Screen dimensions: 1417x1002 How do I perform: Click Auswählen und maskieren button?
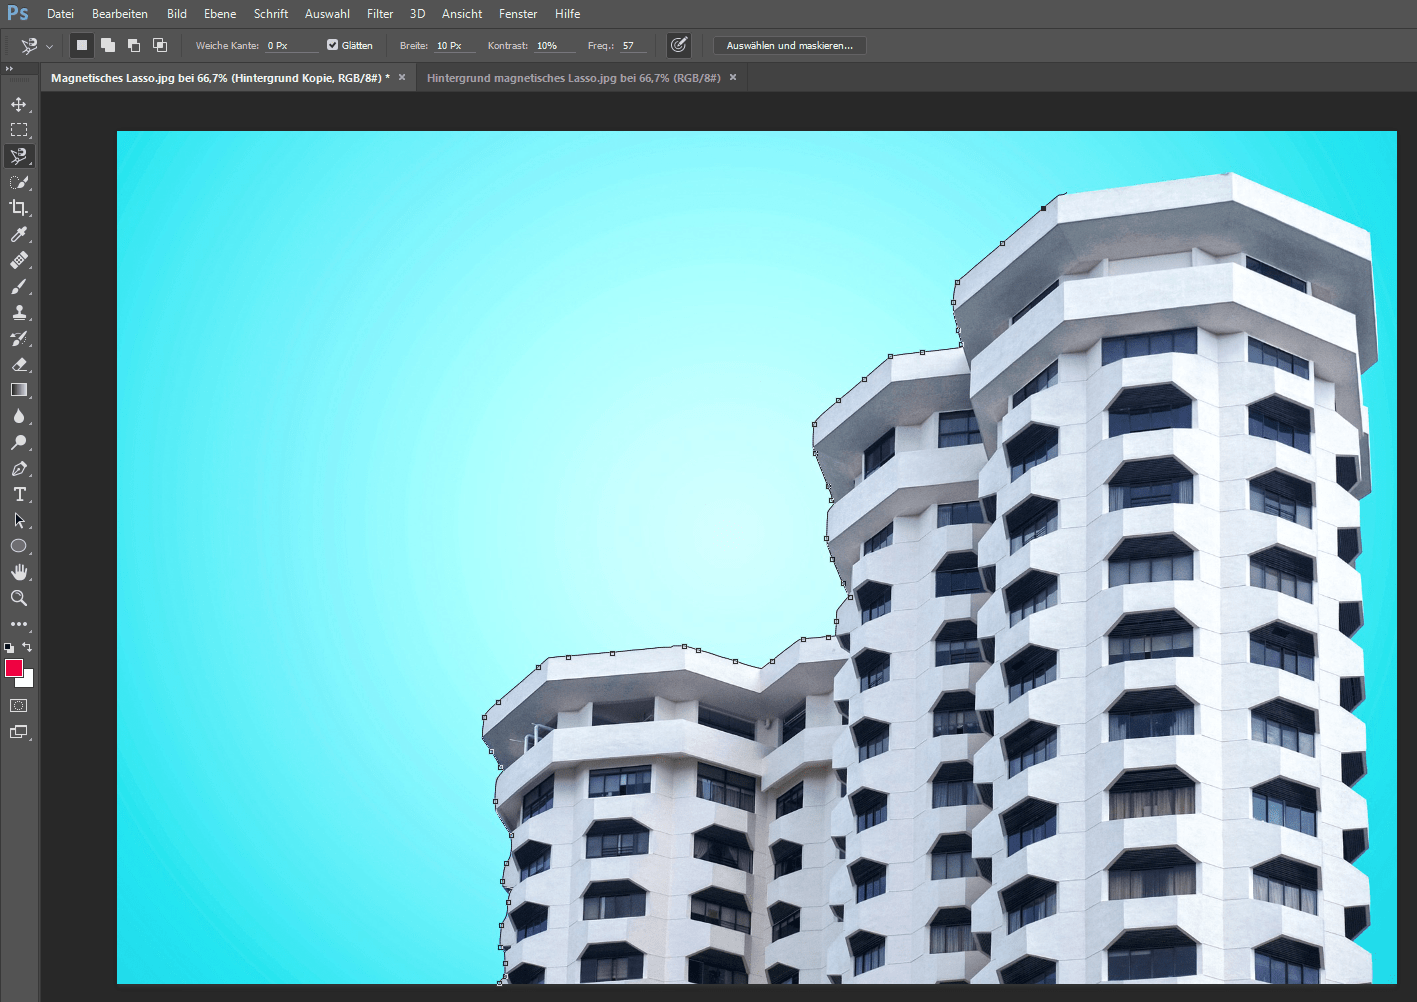(x=789, y=45)
